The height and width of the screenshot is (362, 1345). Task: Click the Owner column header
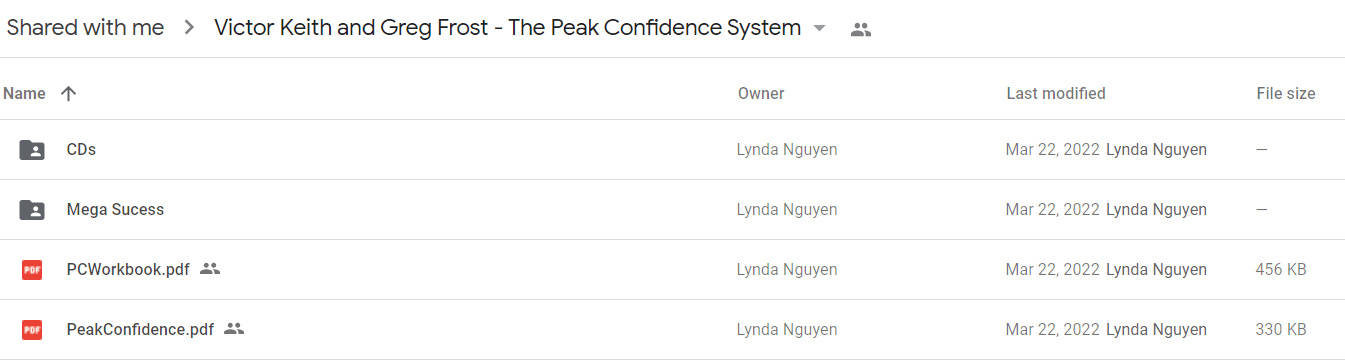(761, 94)
